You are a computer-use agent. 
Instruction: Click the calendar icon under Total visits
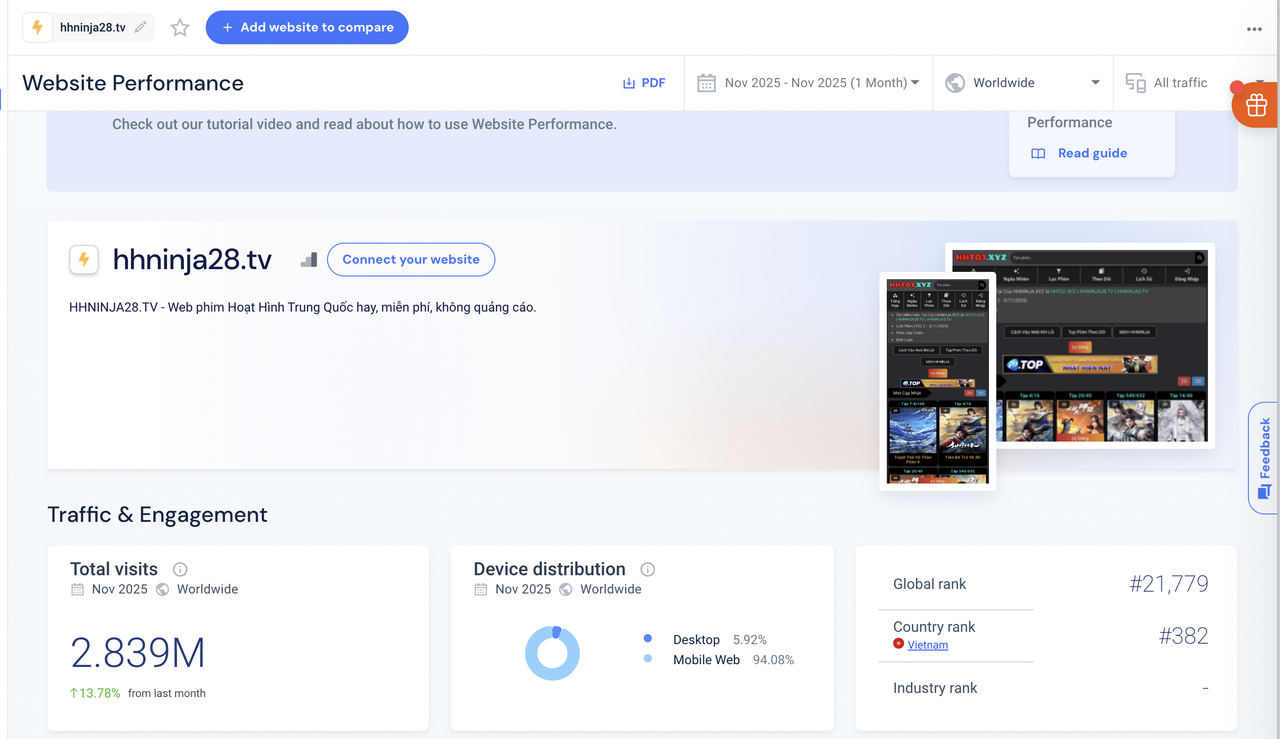(x=77, y=590)
